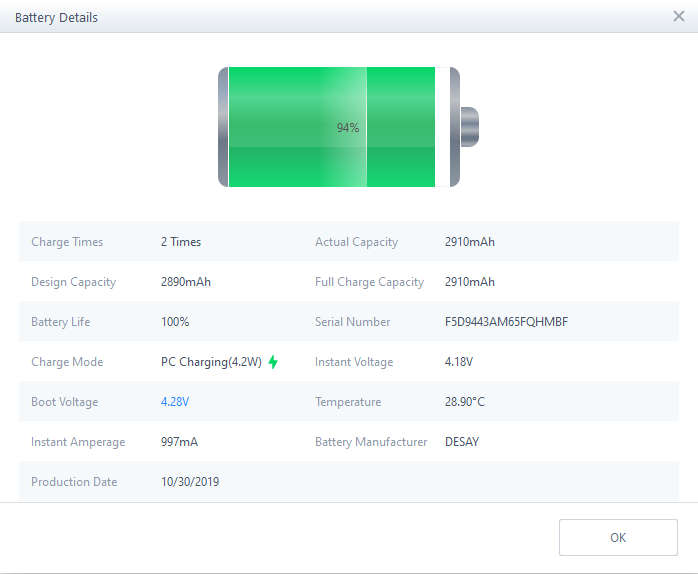The height and width of the screenshot is (574, 698).
Task: Click the 2890mAh design capacity value
Action: pos(186,282)
